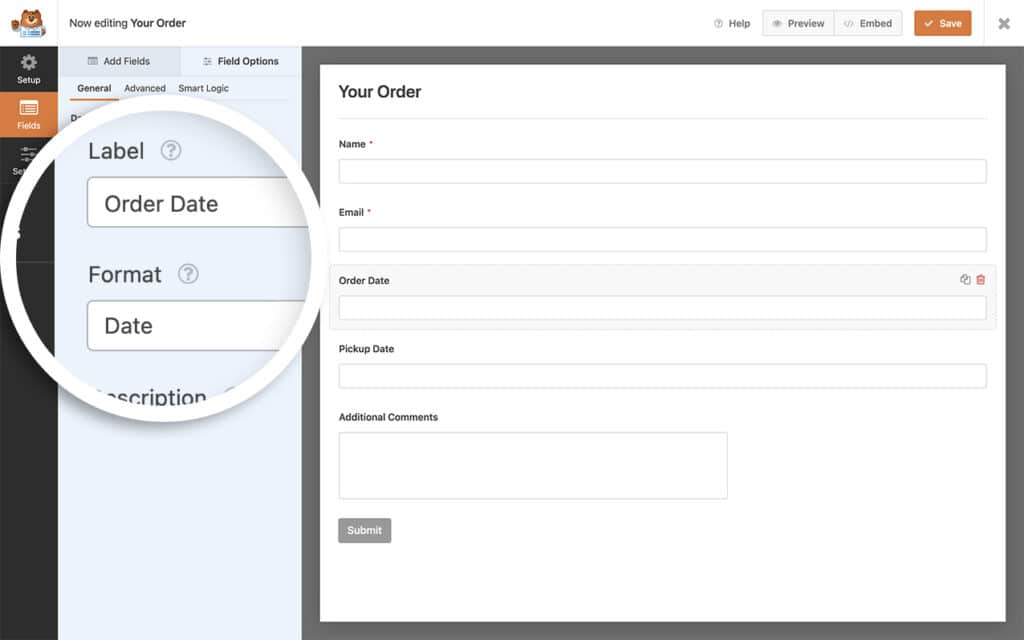Click the Additional Comments text area
1024x640 pixels.
(532, 465)
